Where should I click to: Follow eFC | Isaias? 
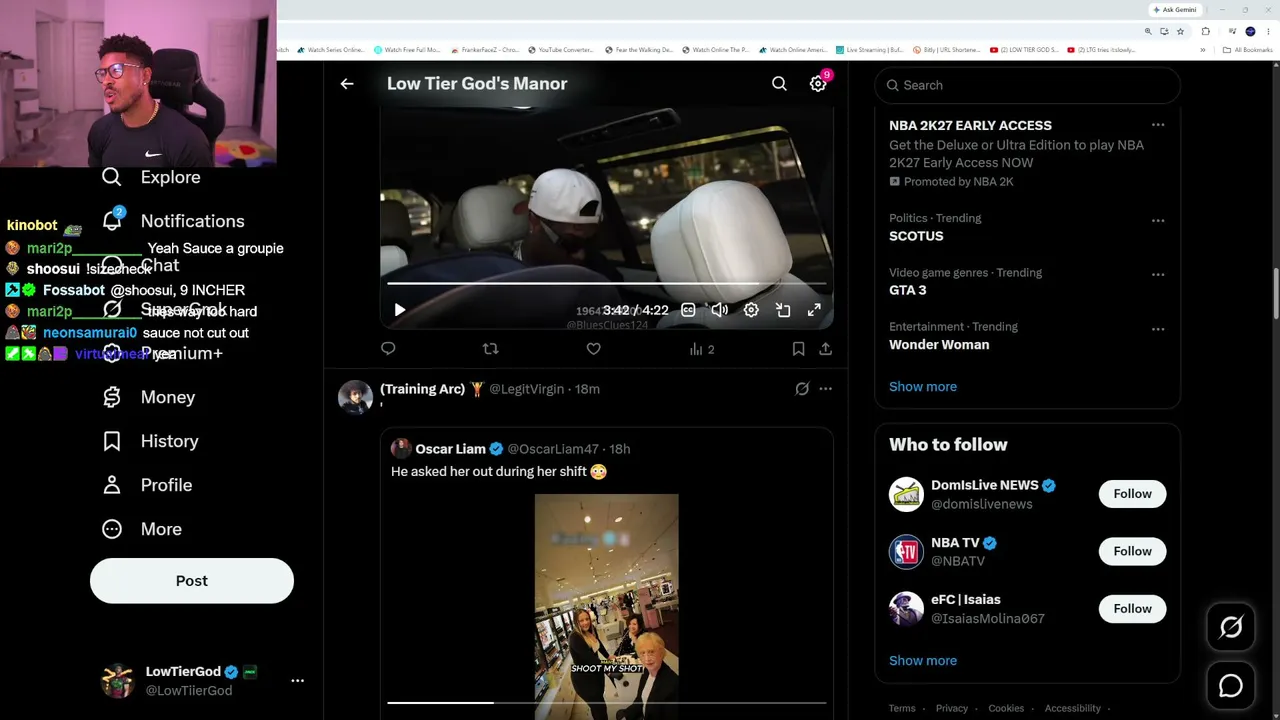pos(1132,608)
